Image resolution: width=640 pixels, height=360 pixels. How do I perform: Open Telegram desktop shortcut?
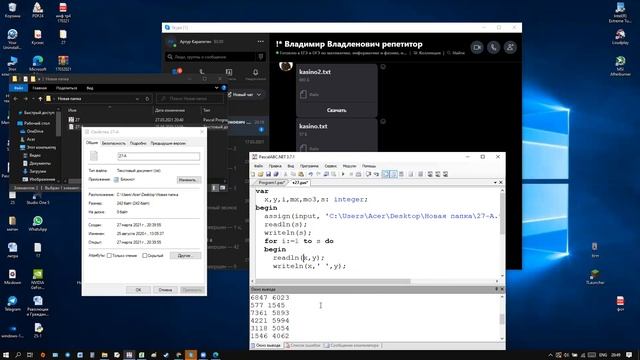coord(12,304)
